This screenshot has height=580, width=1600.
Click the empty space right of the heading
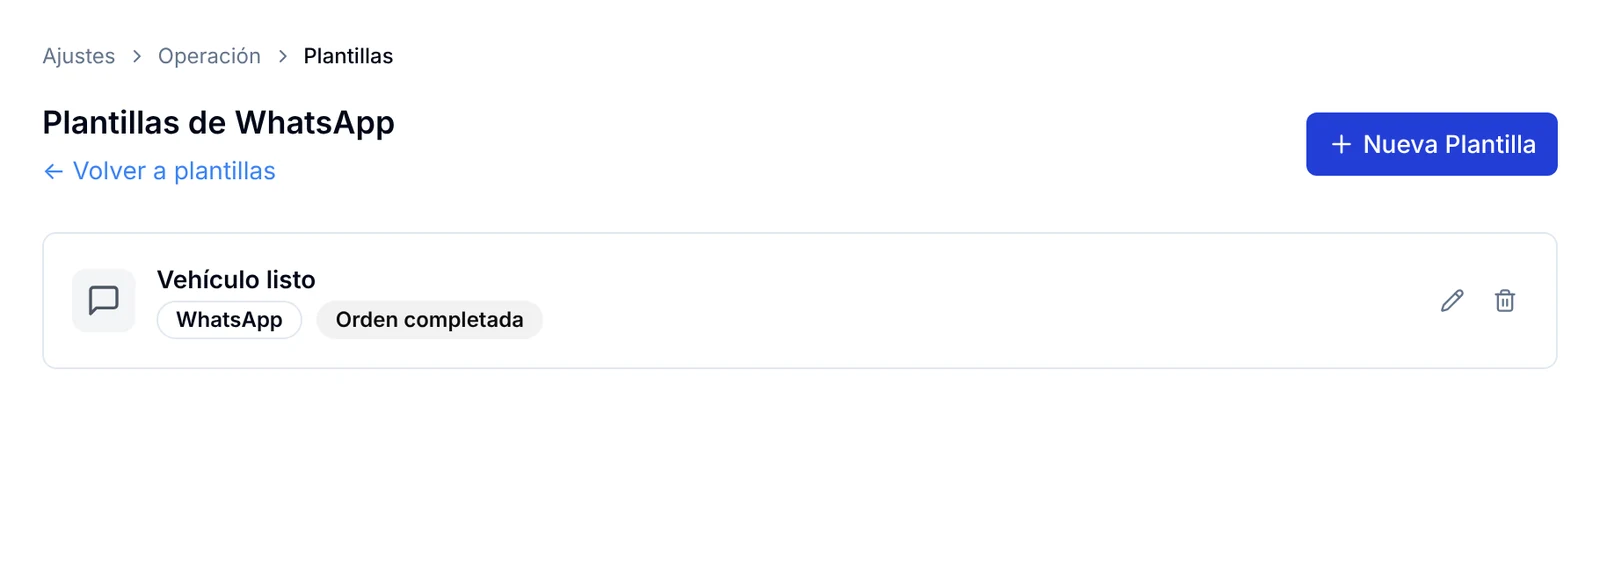pos(850,130)
